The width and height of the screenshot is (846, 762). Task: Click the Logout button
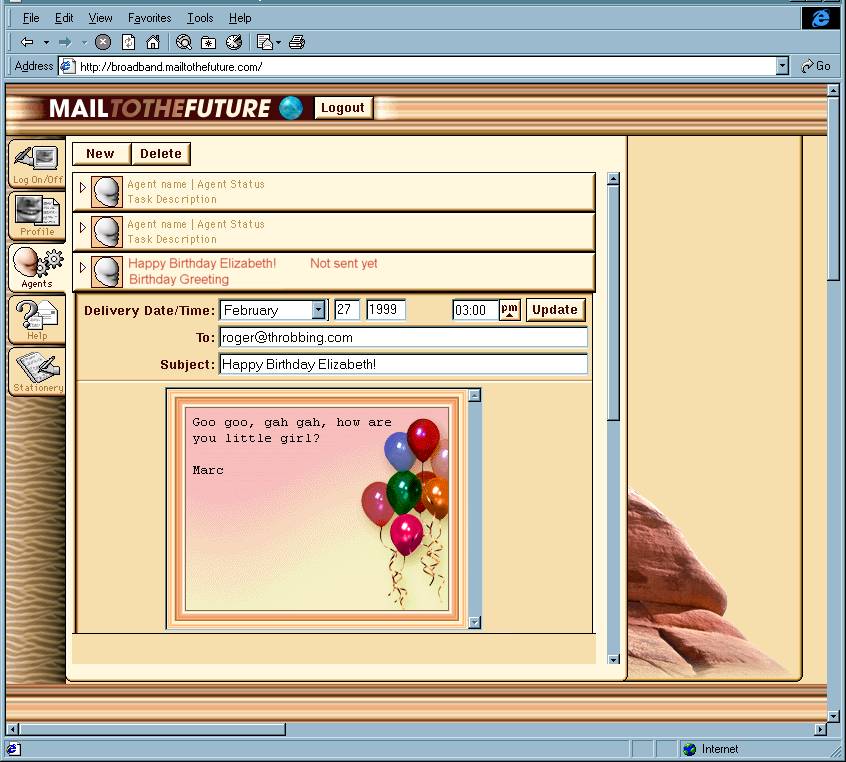pos(343,108)
